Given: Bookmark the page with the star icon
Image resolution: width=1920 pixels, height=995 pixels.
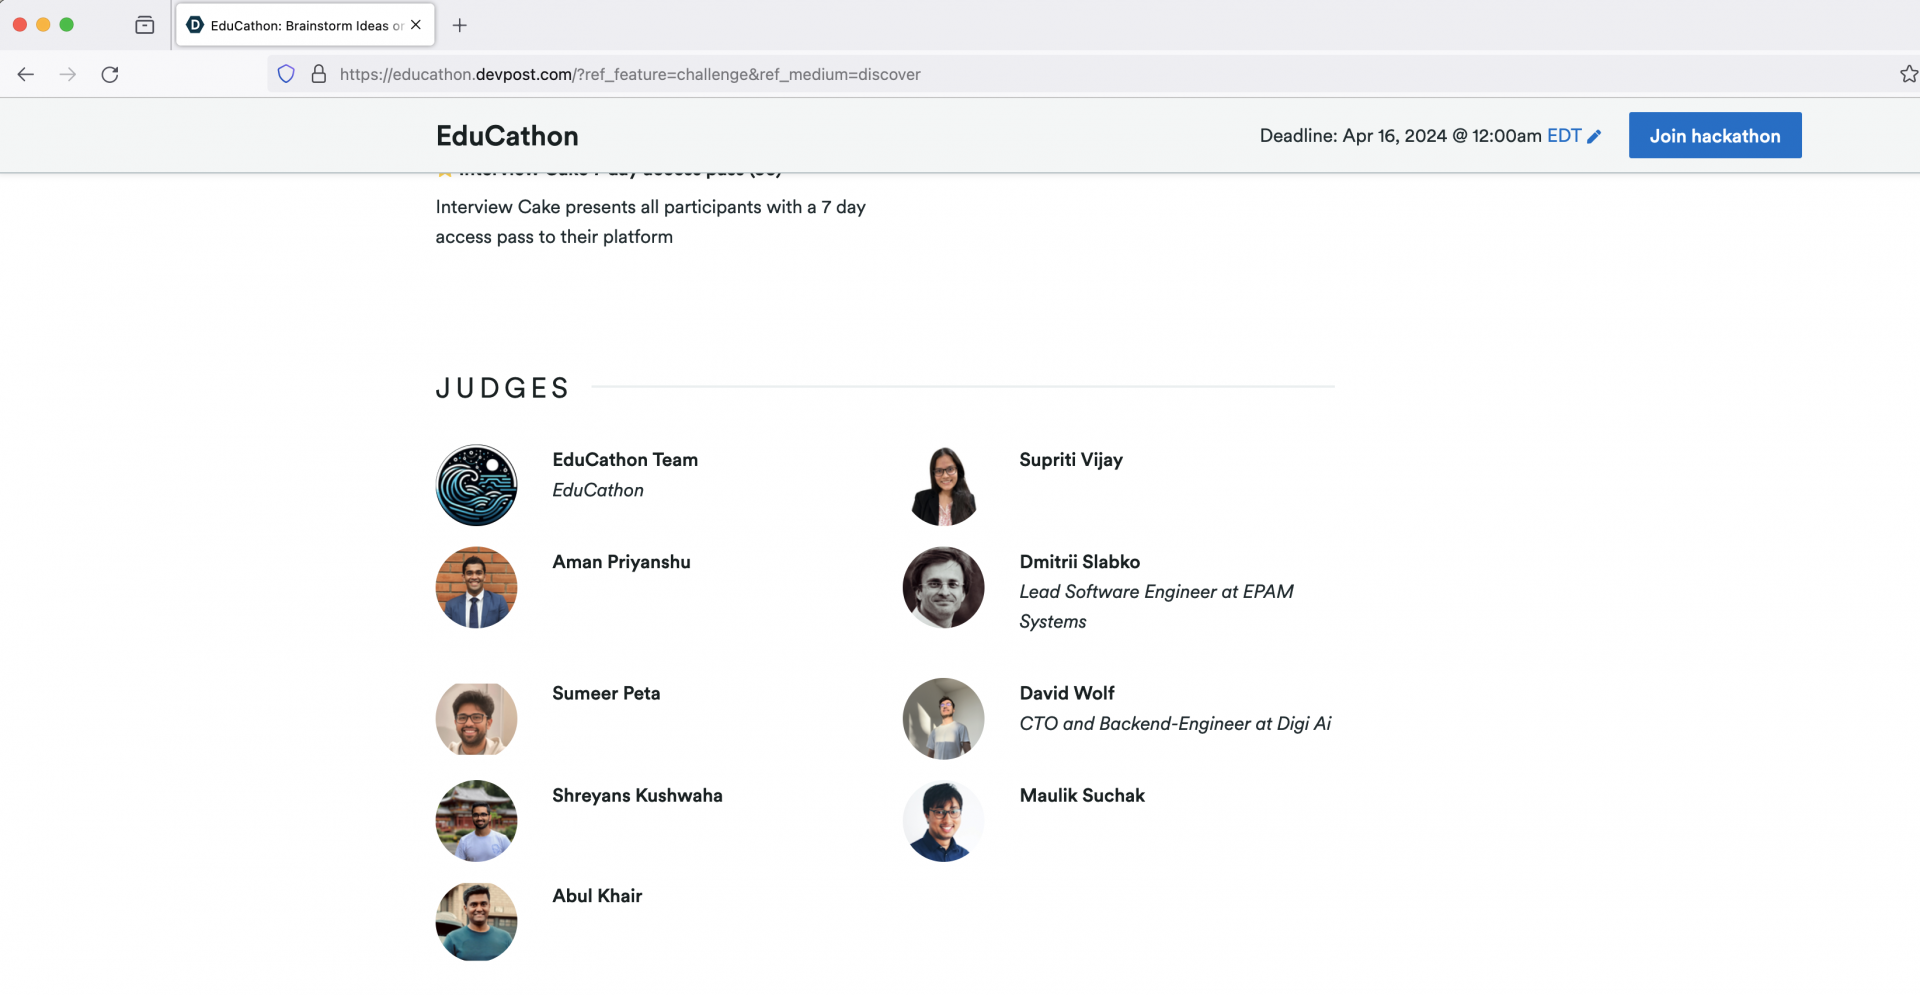Looking at the screenshot, I should coord(1908,74).
